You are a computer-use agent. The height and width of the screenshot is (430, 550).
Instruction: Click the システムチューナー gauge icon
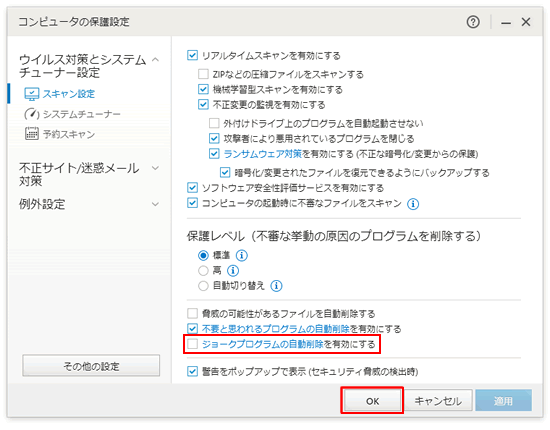(31, 114)
